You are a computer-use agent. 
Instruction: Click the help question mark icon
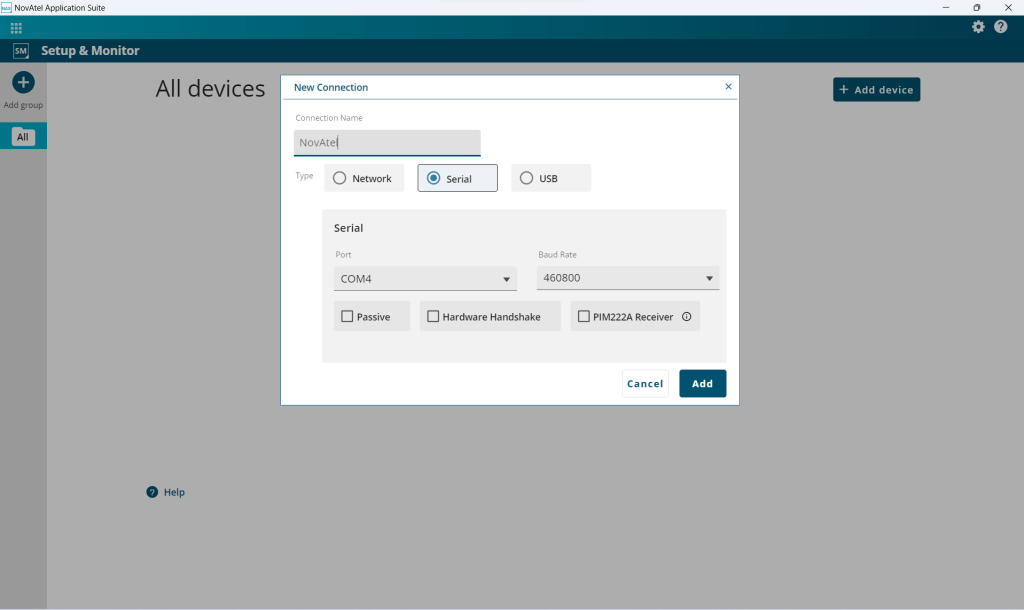click(1000, 27)
